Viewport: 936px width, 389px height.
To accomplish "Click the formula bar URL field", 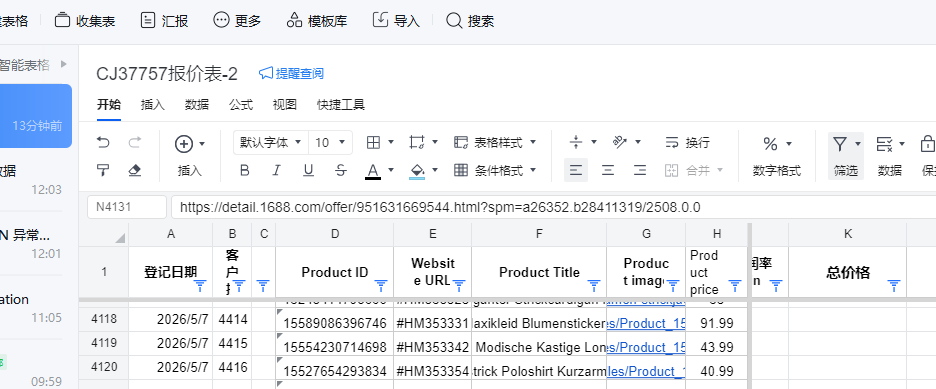I will point(553,207).
